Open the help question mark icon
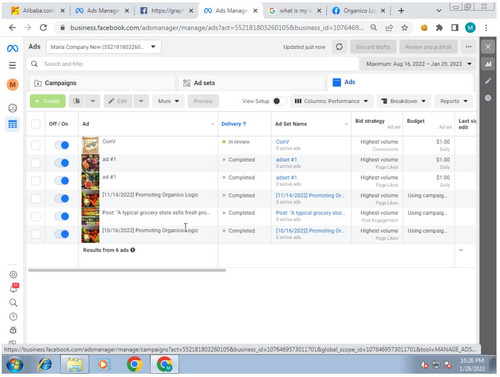Viewport: 500px width, 377px height. [x=13, y=317]
